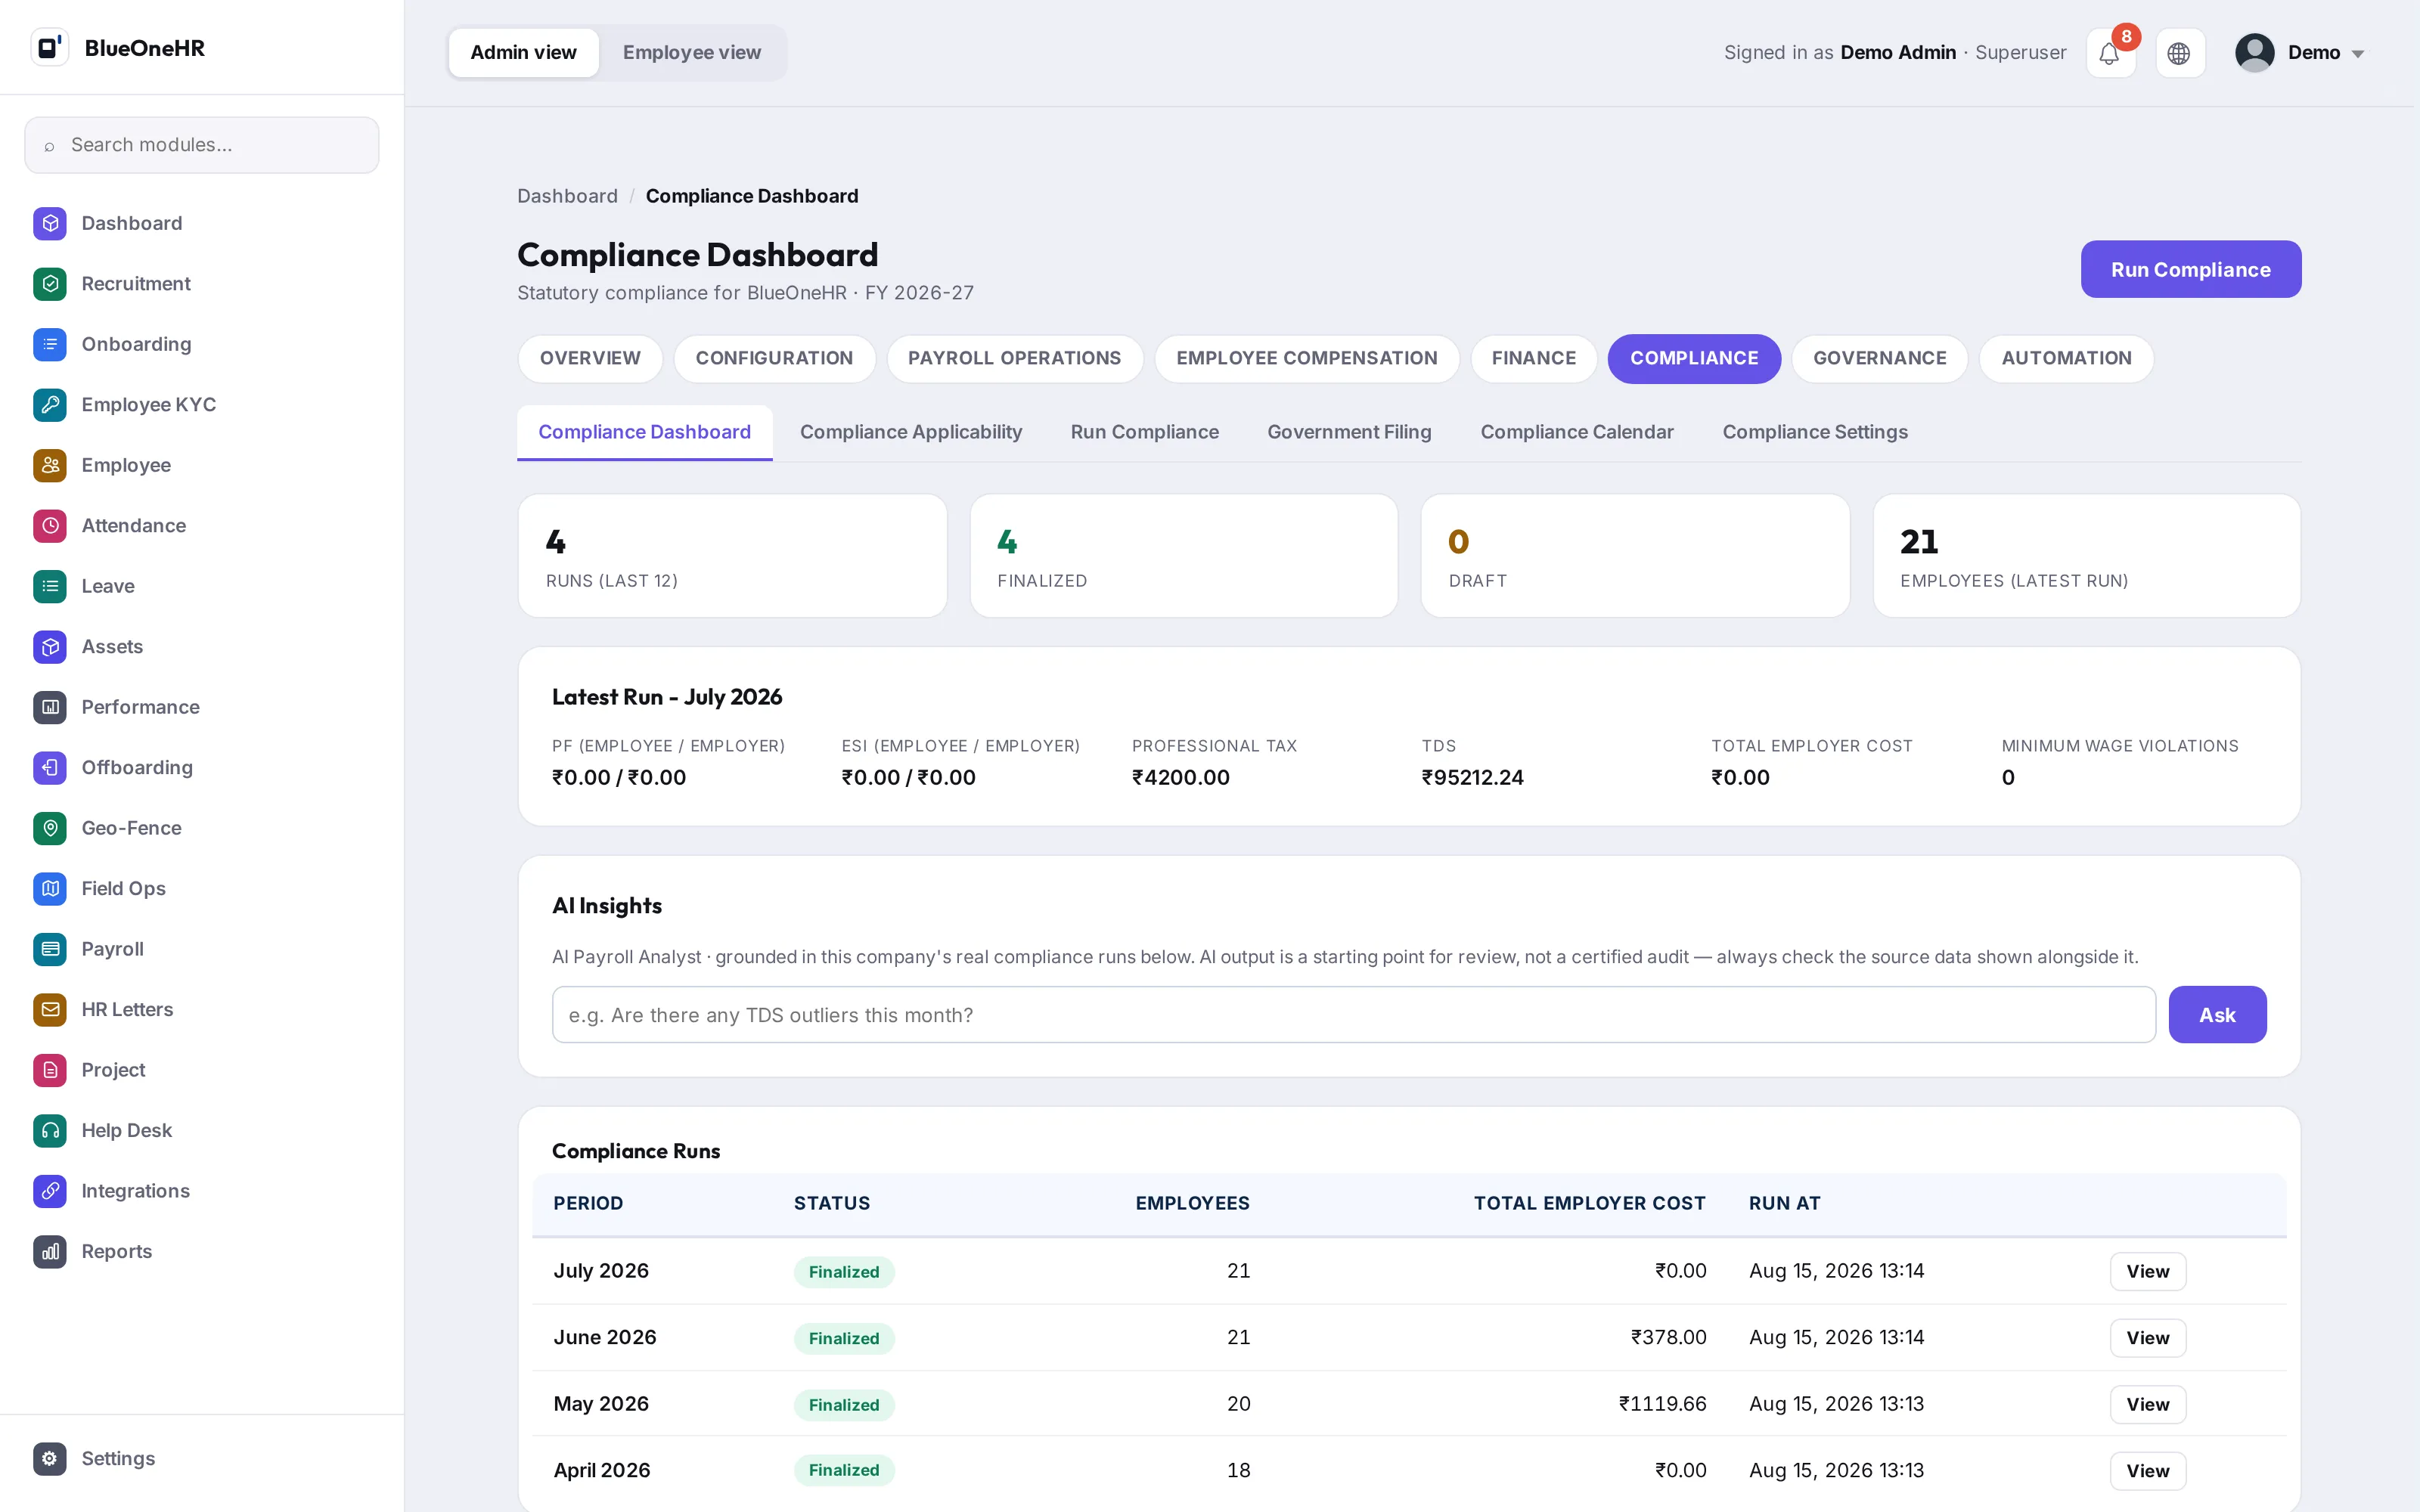This screenshot has height=1512, width=2420.
Task: Open the Dashboard sidebar icon
Action: (50, 223)
